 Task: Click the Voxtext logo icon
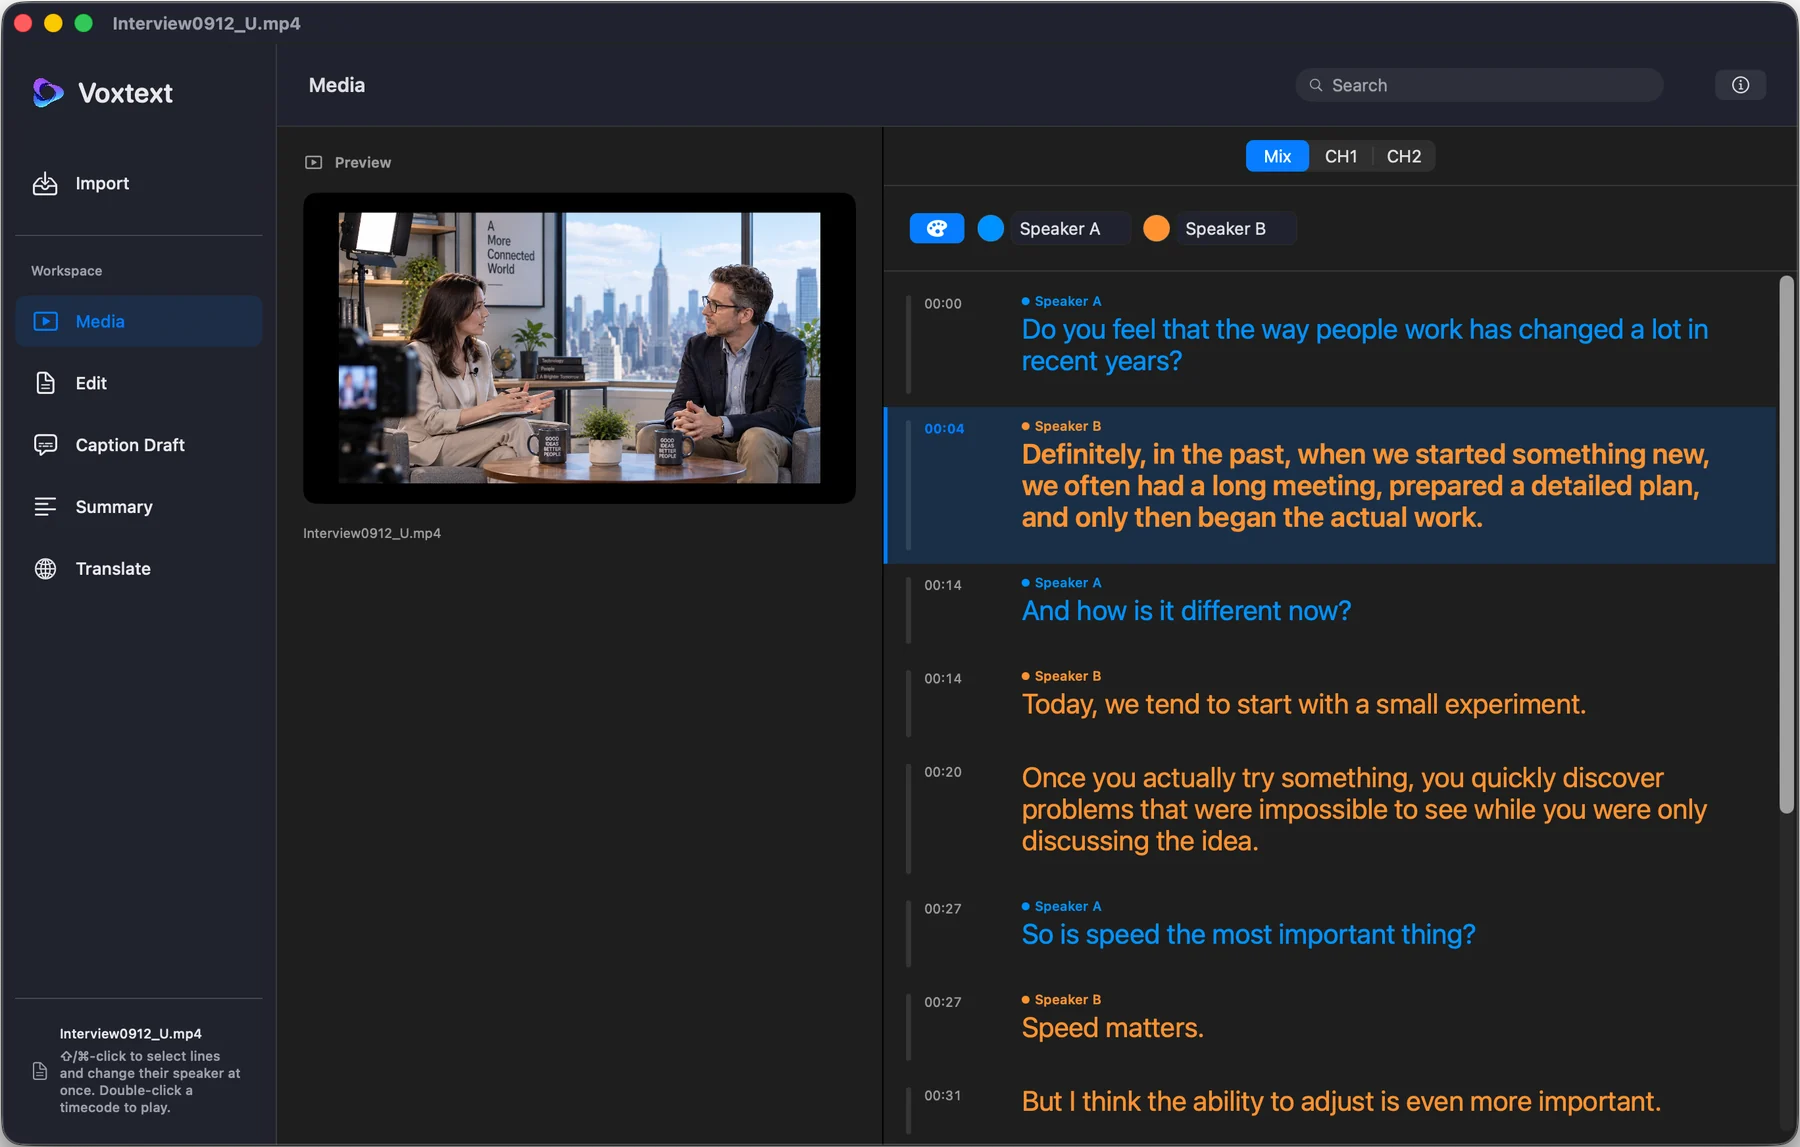click(x=47, y=92)
